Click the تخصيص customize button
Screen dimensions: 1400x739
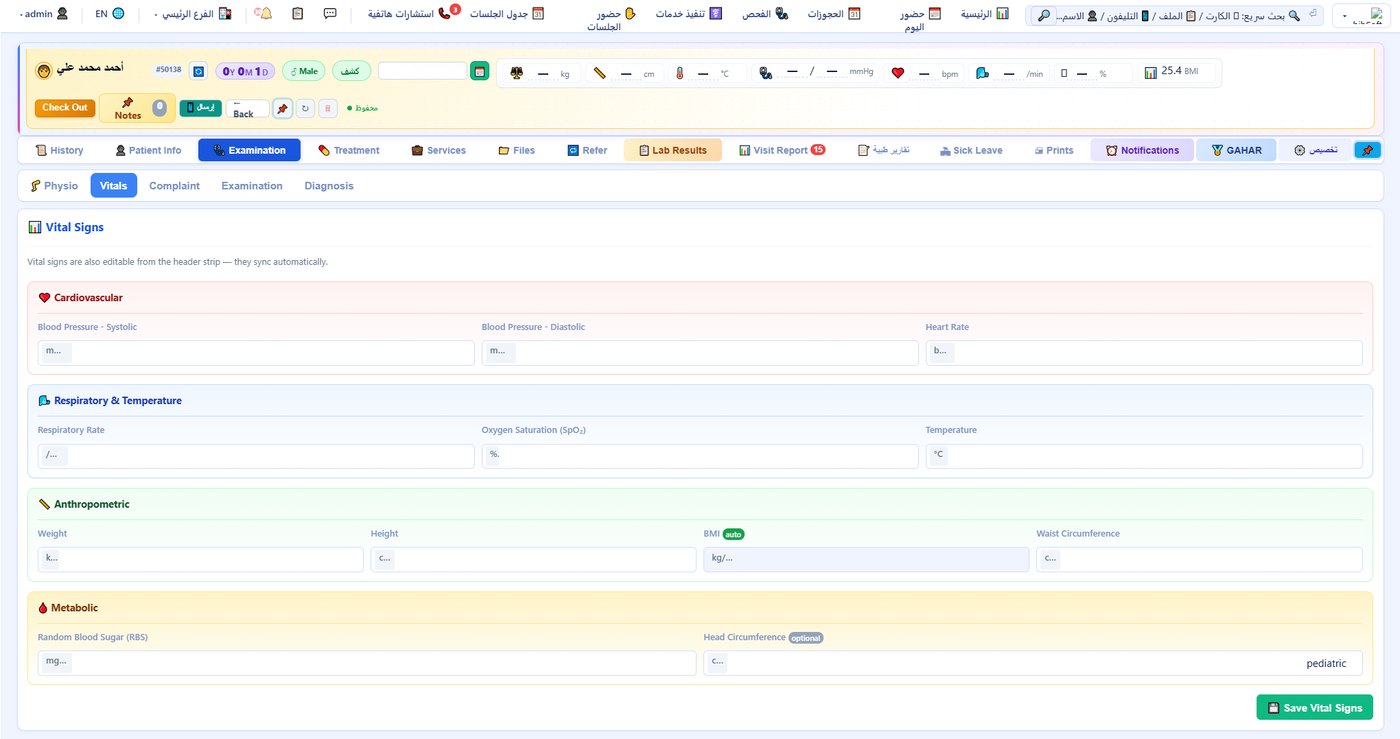[1315, 150]
